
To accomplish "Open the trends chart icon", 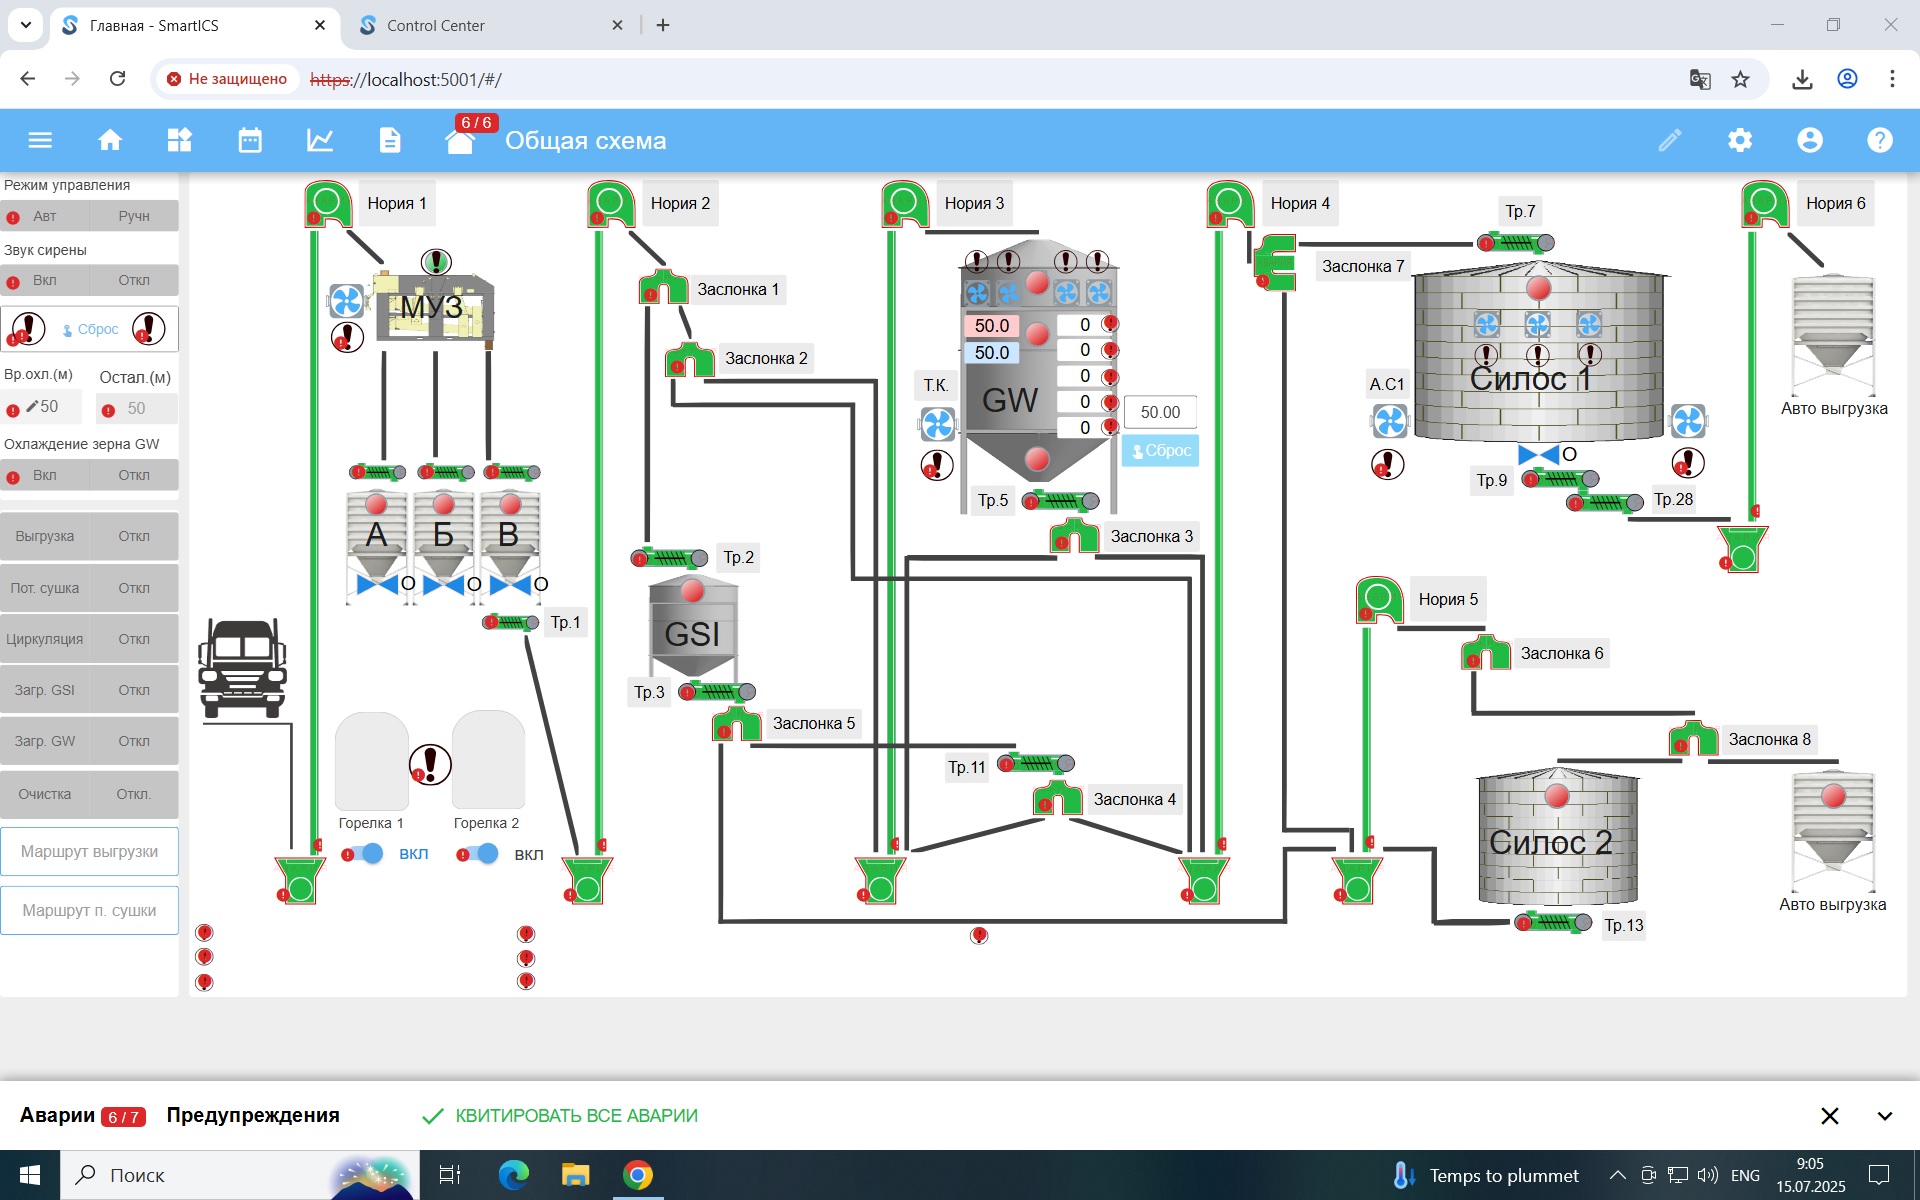I will 320,140.
